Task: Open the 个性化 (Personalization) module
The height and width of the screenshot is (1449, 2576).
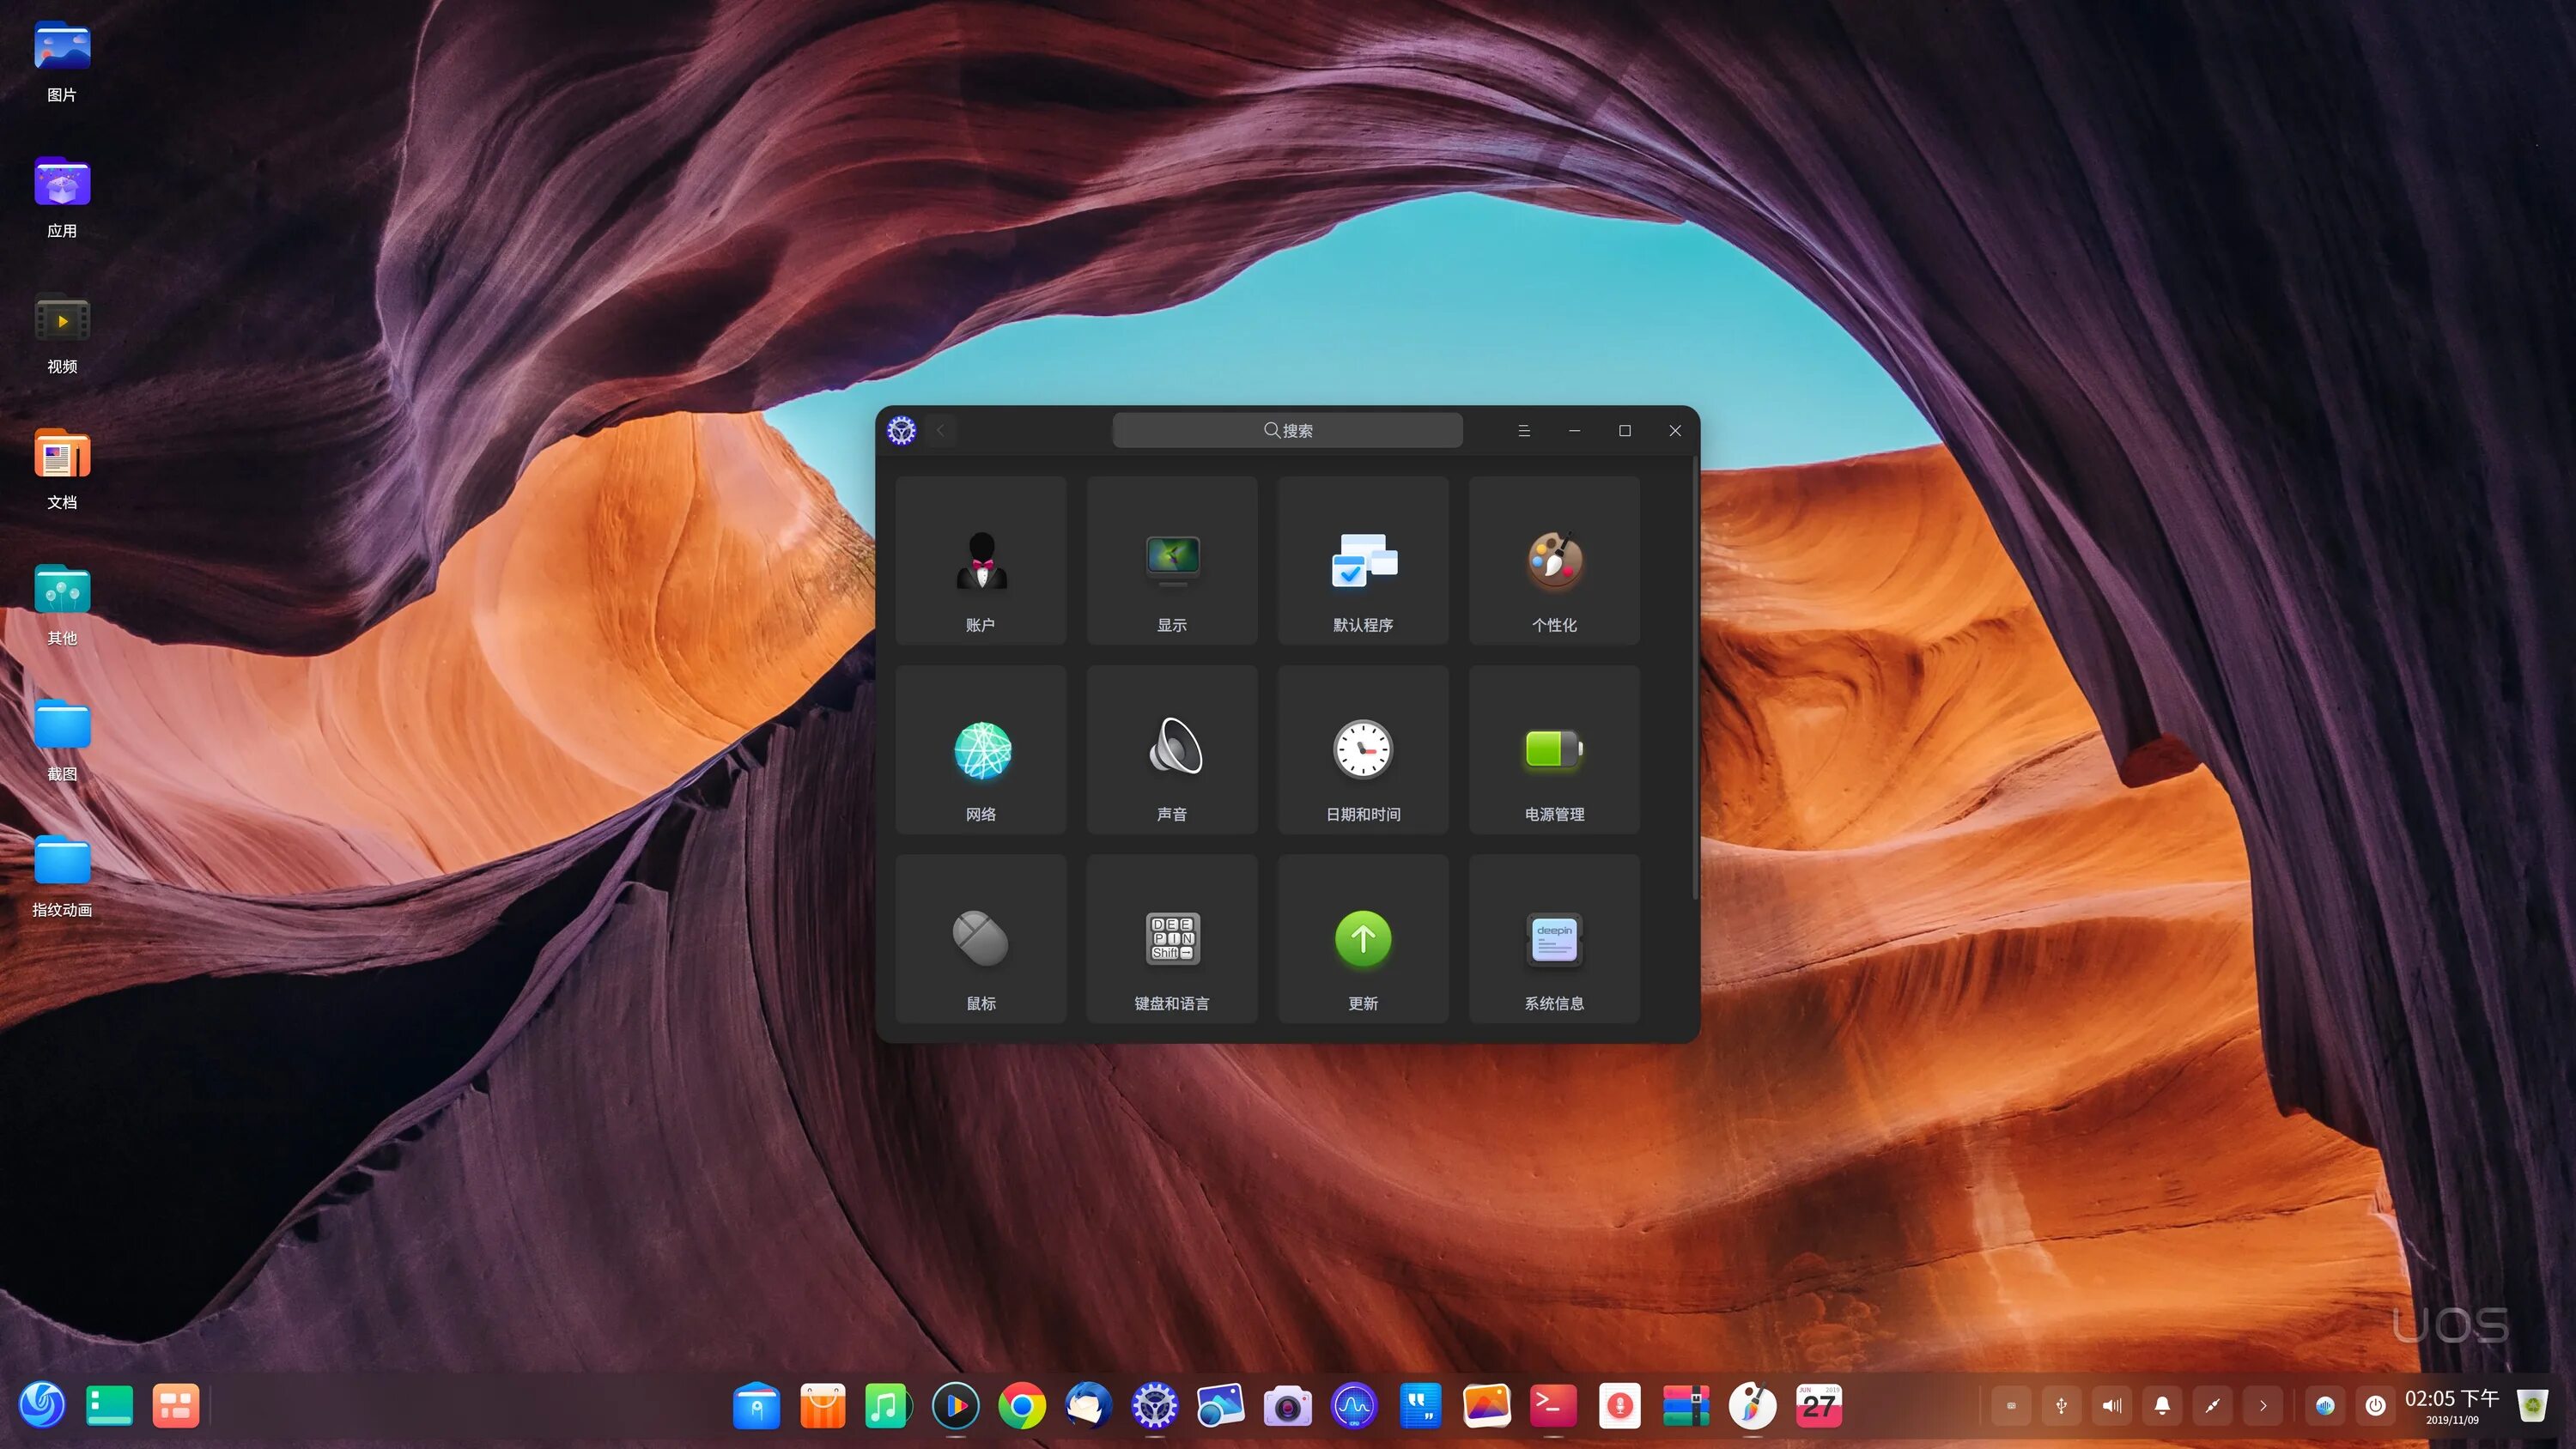Action: coord(1554,560)
